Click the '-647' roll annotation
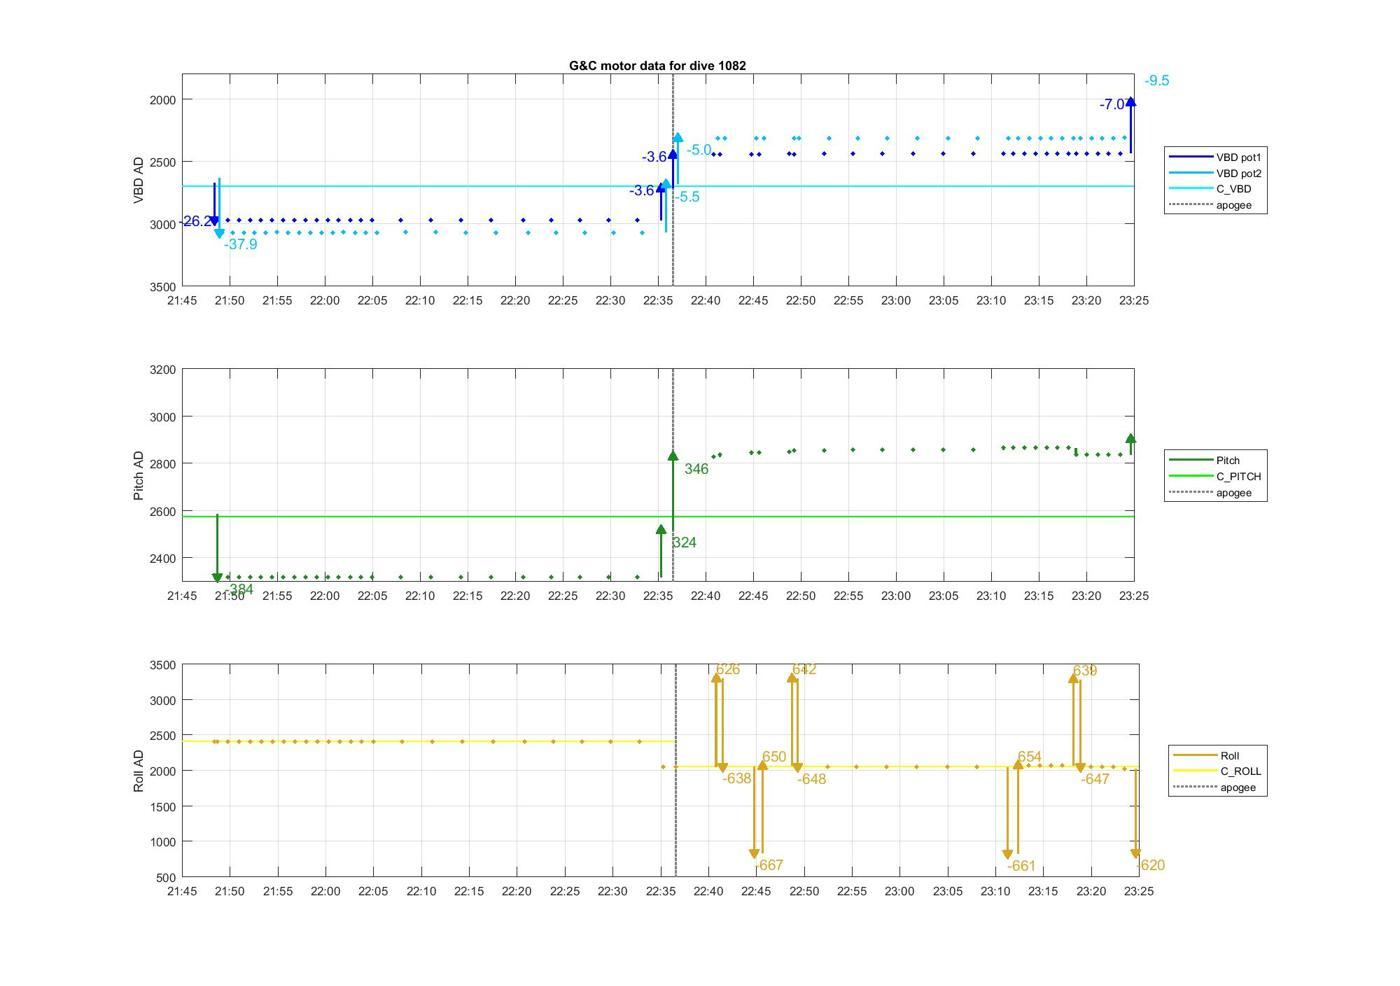The image size is (1400, 986). point(1095,779)
